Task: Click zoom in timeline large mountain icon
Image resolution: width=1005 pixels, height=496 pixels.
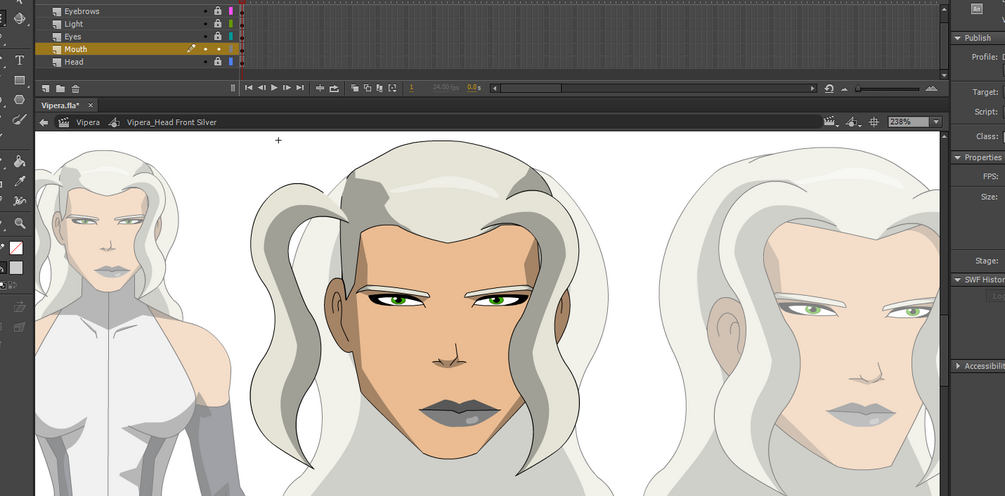Action: (x=931, y=89)
